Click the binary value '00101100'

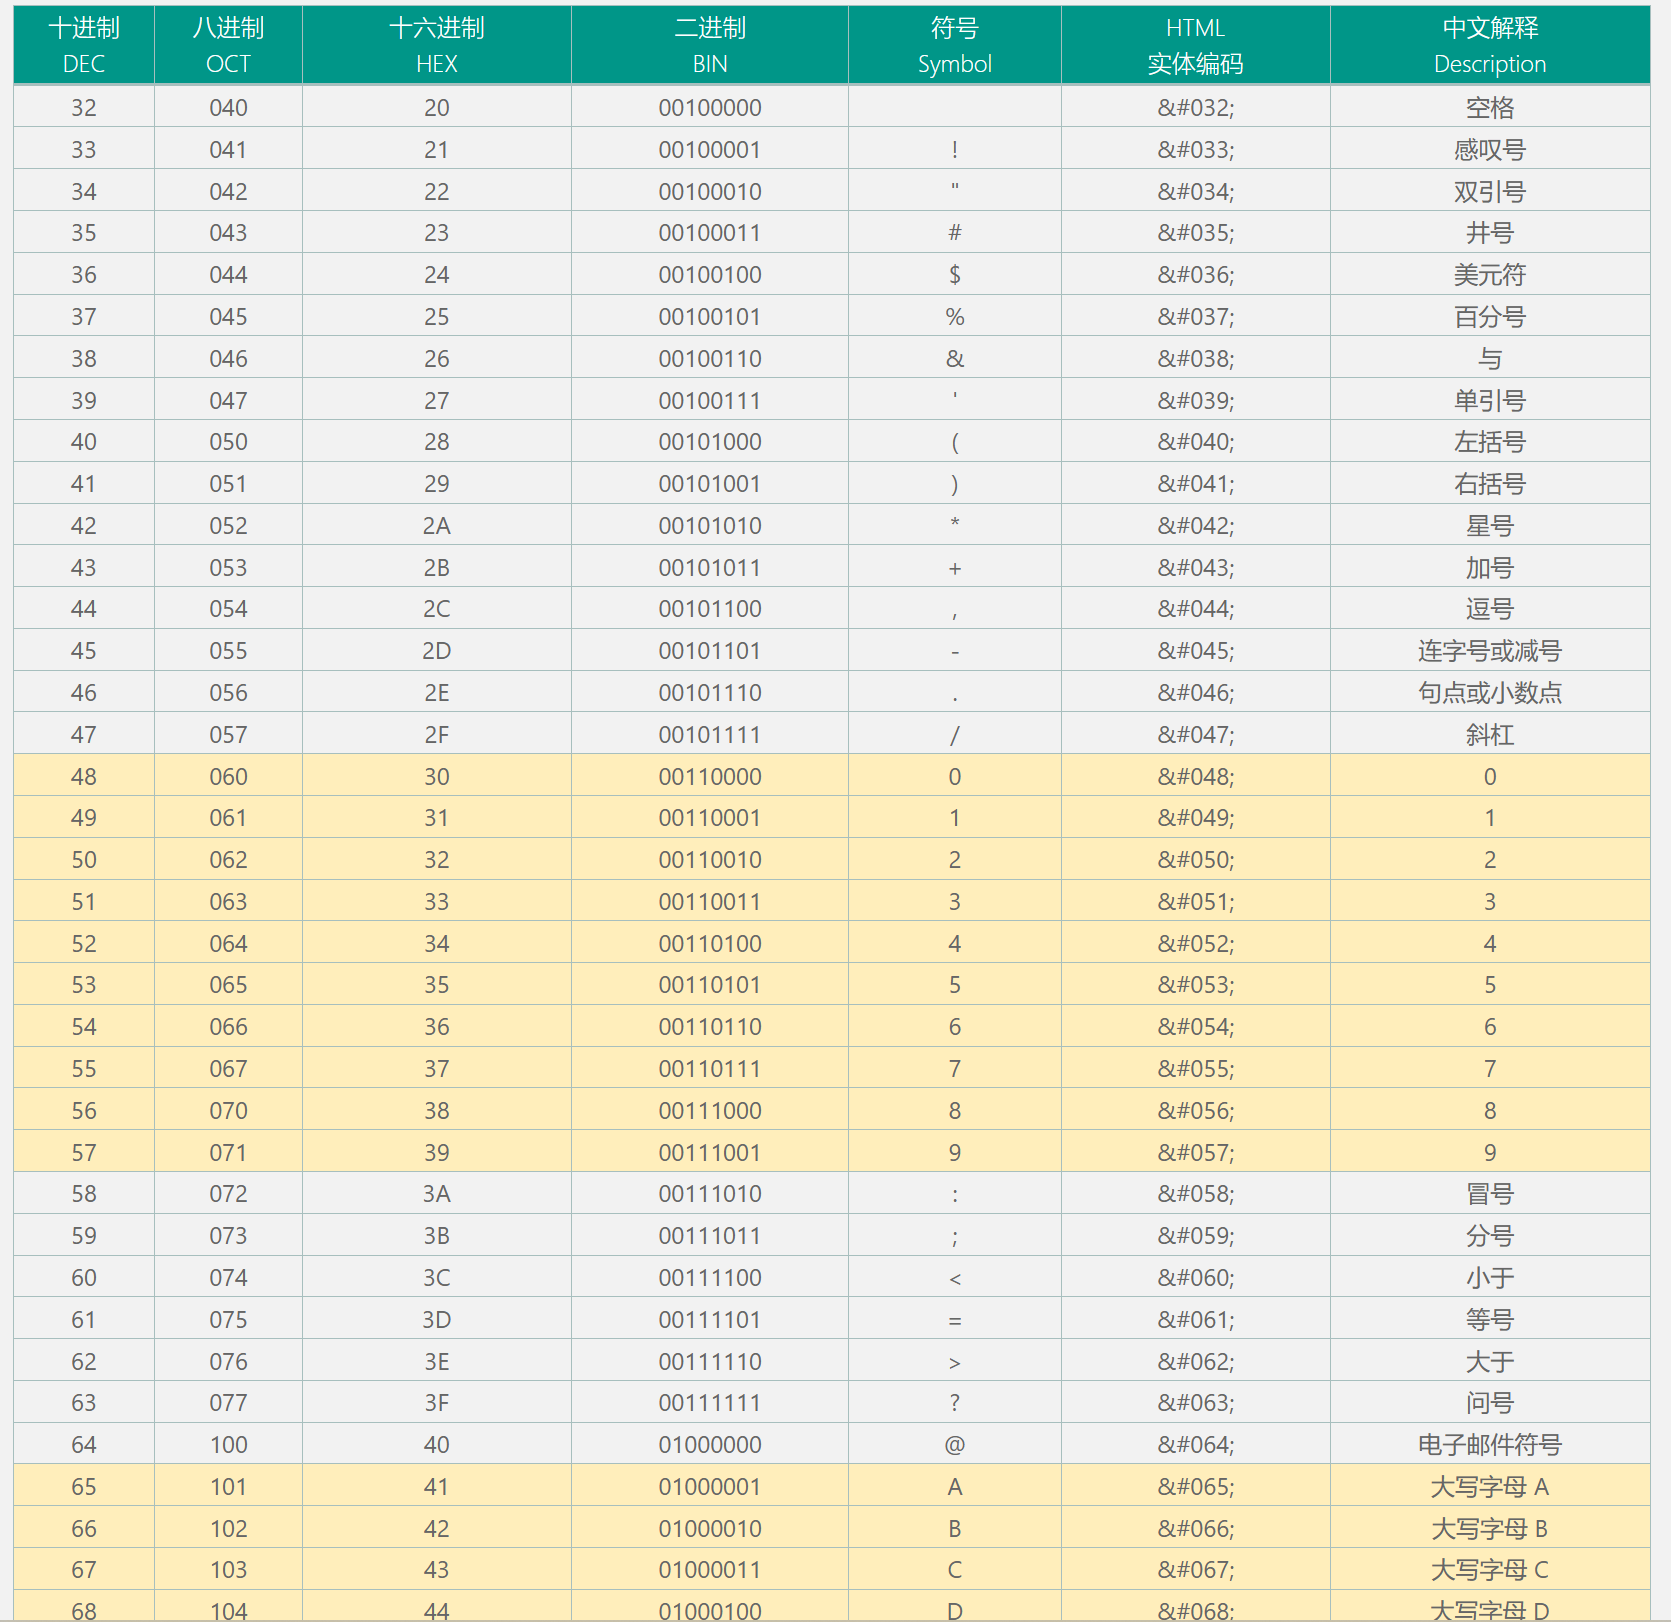710,608
